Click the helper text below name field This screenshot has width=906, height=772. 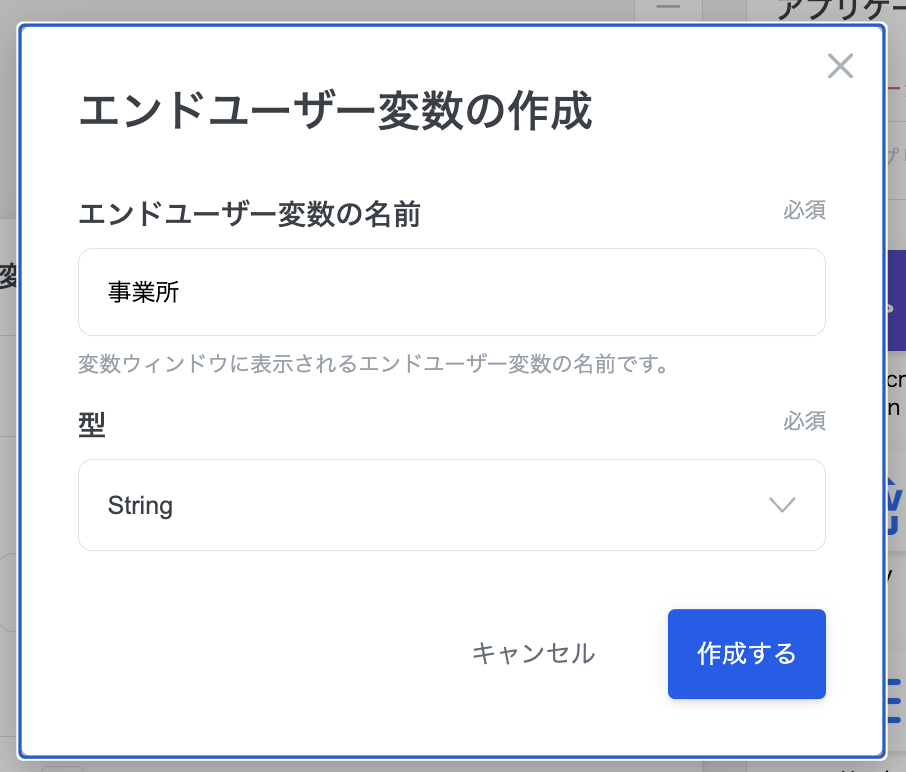(373, 364)
